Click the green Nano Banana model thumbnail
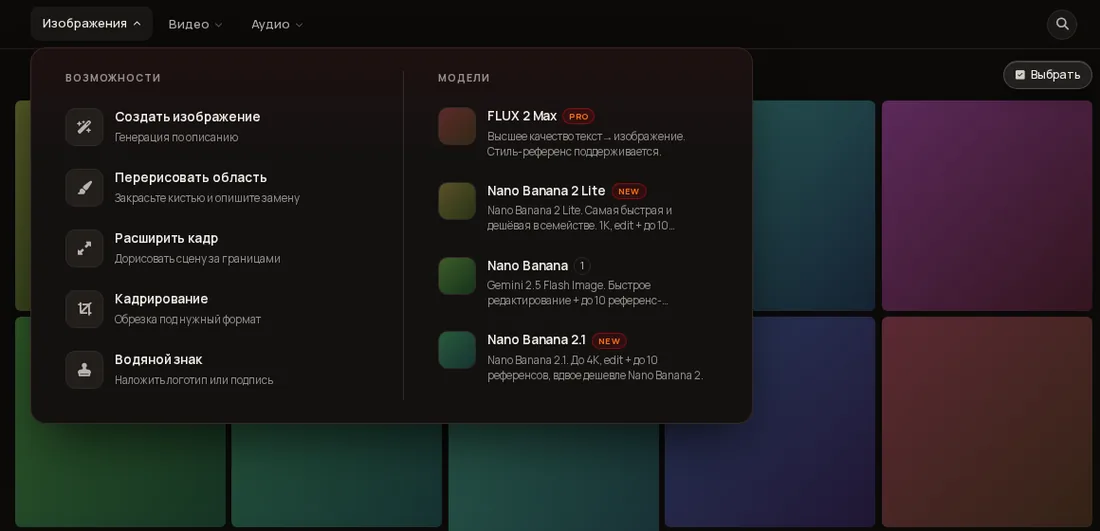The width and height of the screenshot is (1100, 531). 457,276
